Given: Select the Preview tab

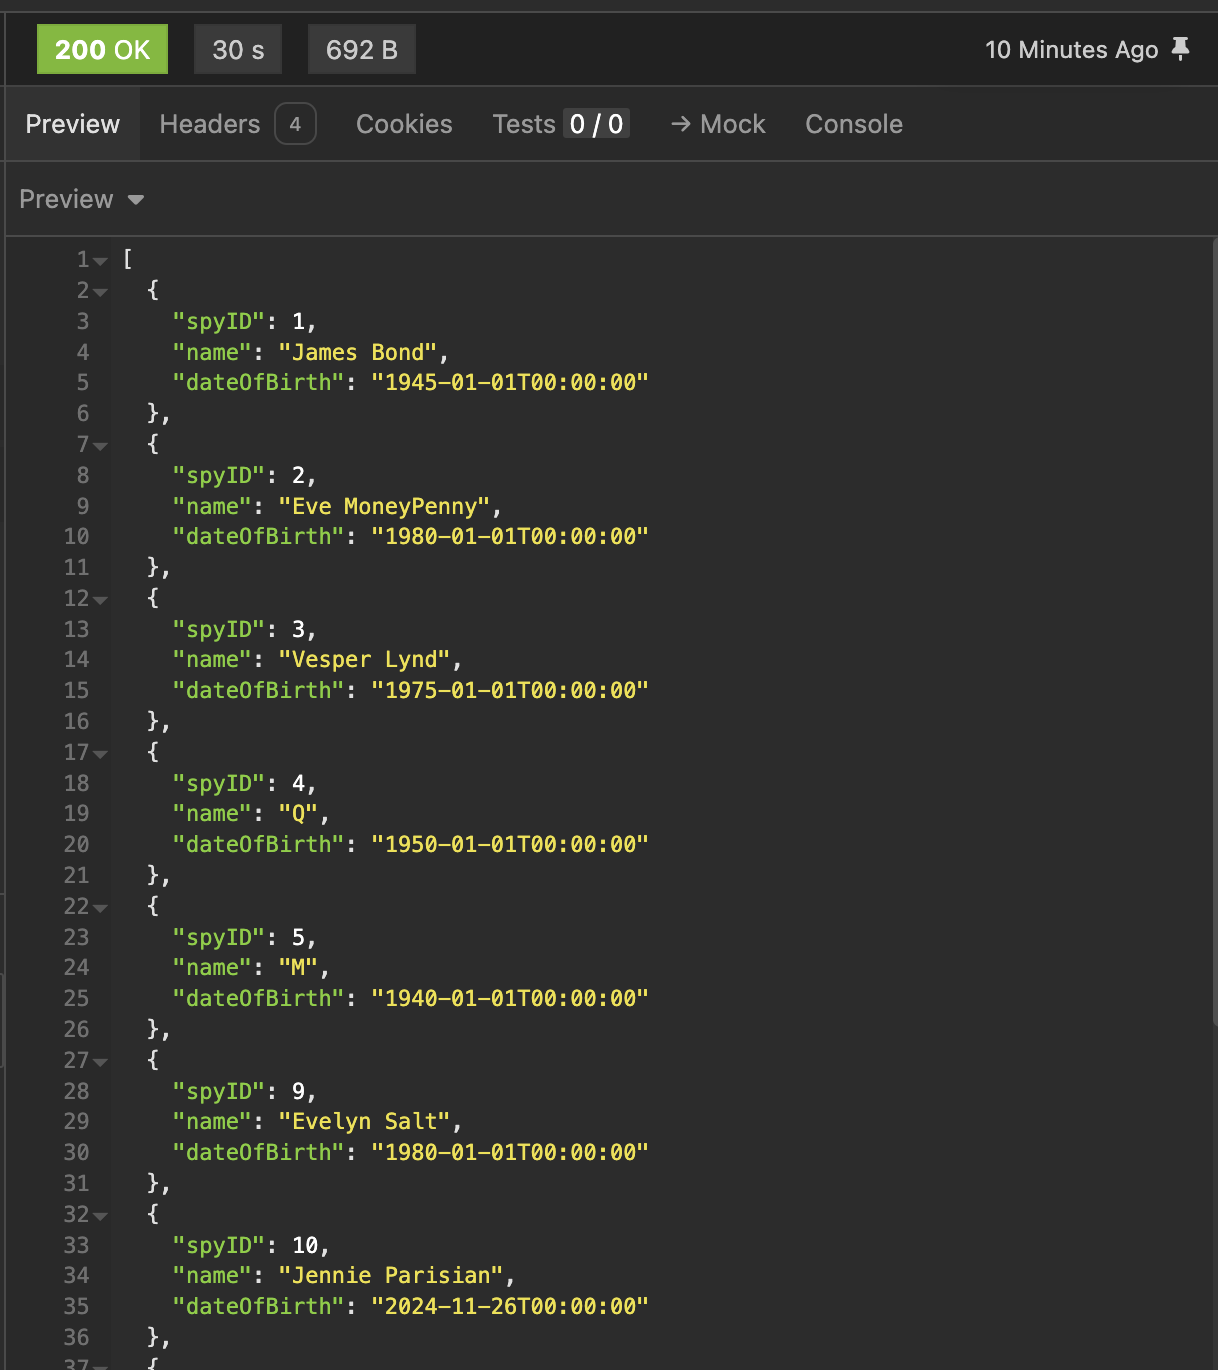Looking at the screenshot, I should [x=72, y=124].
